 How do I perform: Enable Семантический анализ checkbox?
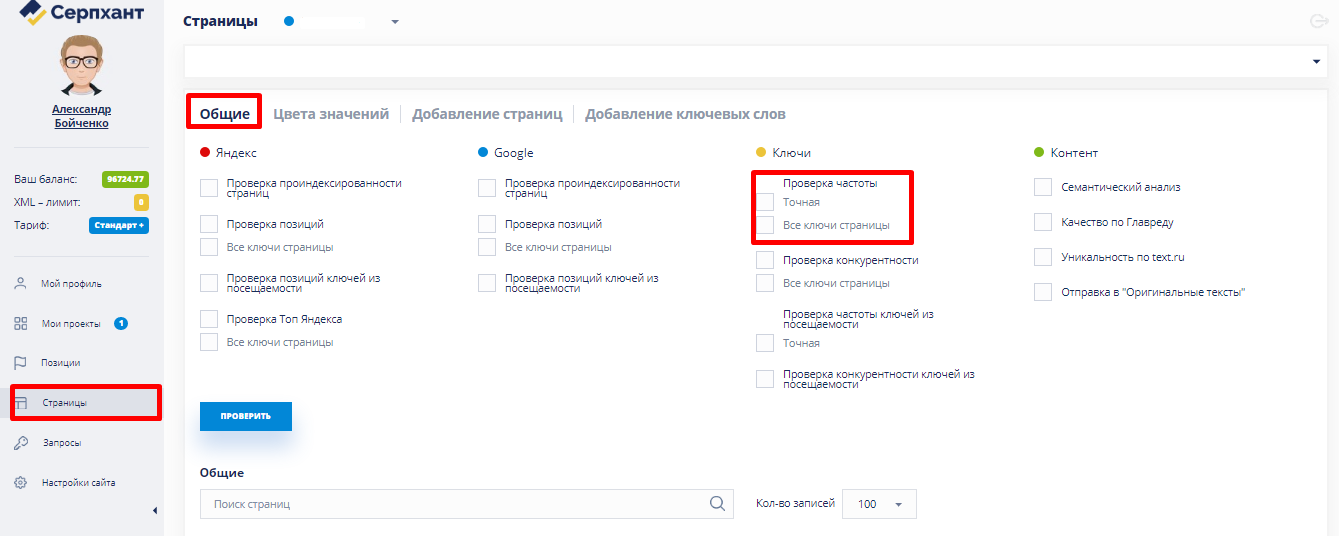click(x=1043, y=187)
